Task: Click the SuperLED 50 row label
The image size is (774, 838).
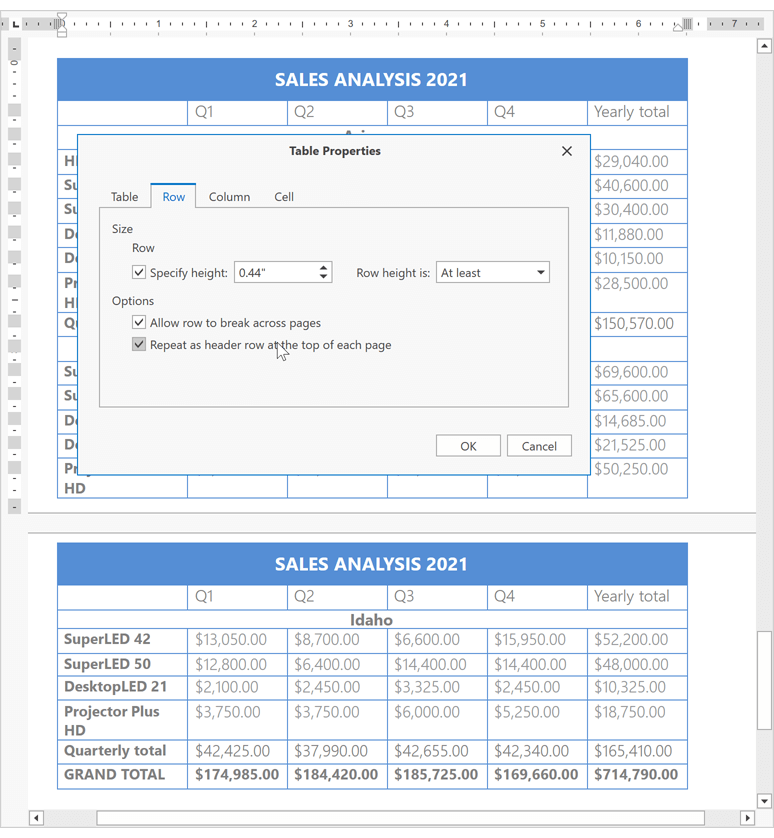Action: tap(107, 664)
